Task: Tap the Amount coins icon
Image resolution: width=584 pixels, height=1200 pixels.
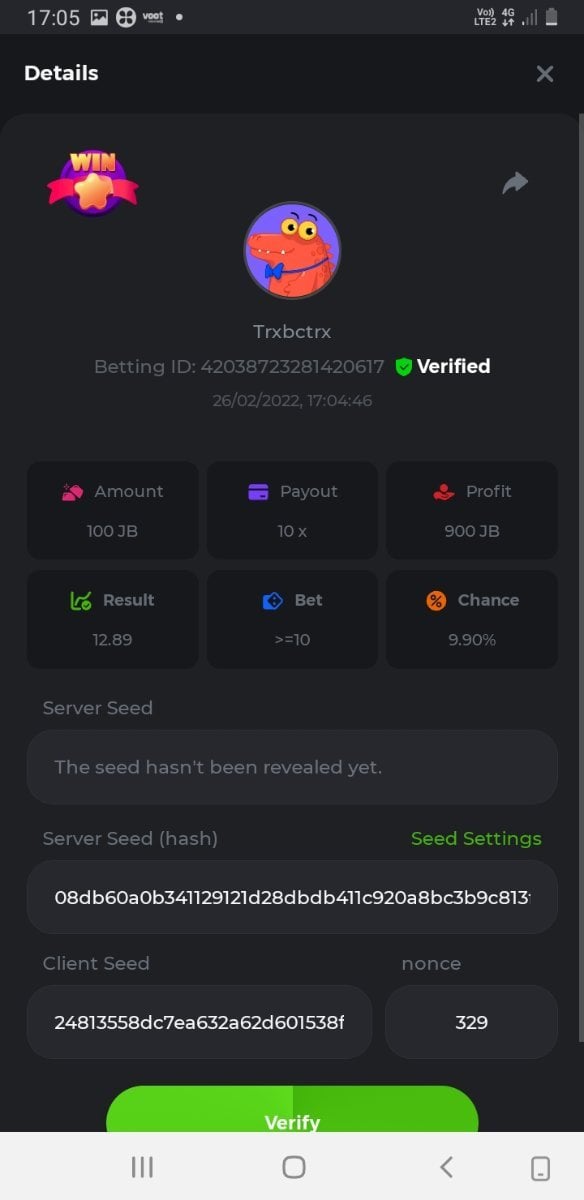Action: [x=72, y=492]
